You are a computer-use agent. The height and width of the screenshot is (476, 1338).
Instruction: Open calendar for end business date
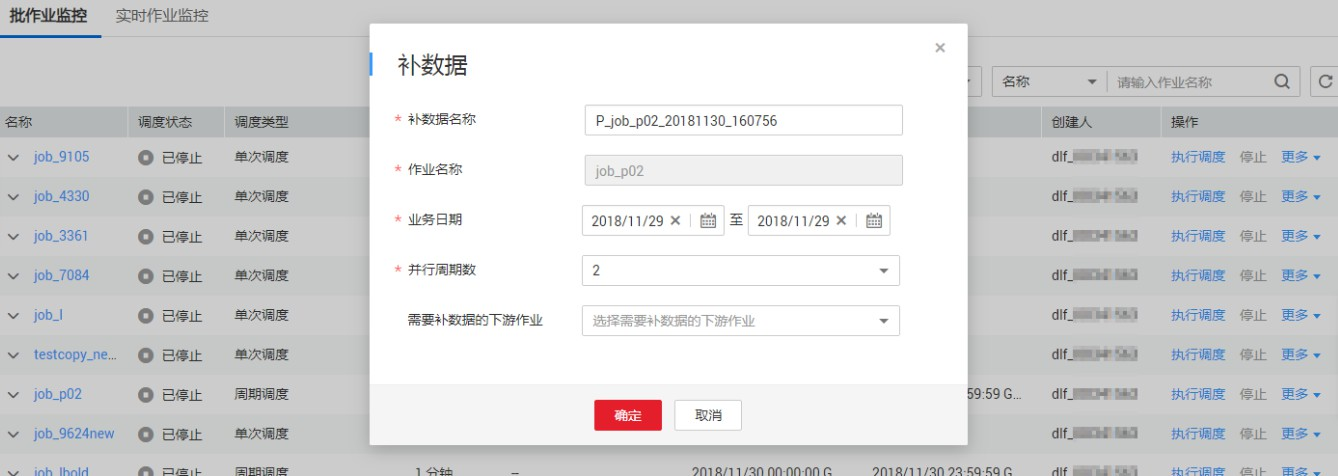tap(874, 221)
